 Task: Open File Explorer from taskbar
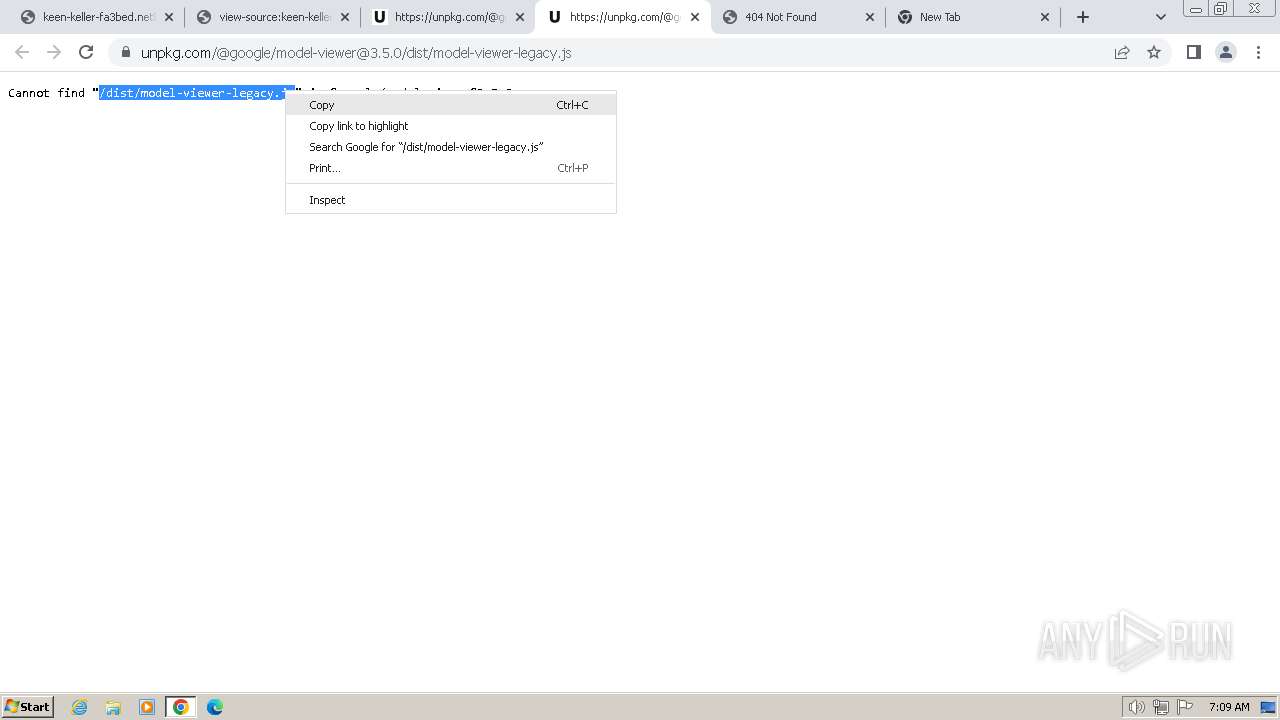pyautogui.click(x=113, y=707)
